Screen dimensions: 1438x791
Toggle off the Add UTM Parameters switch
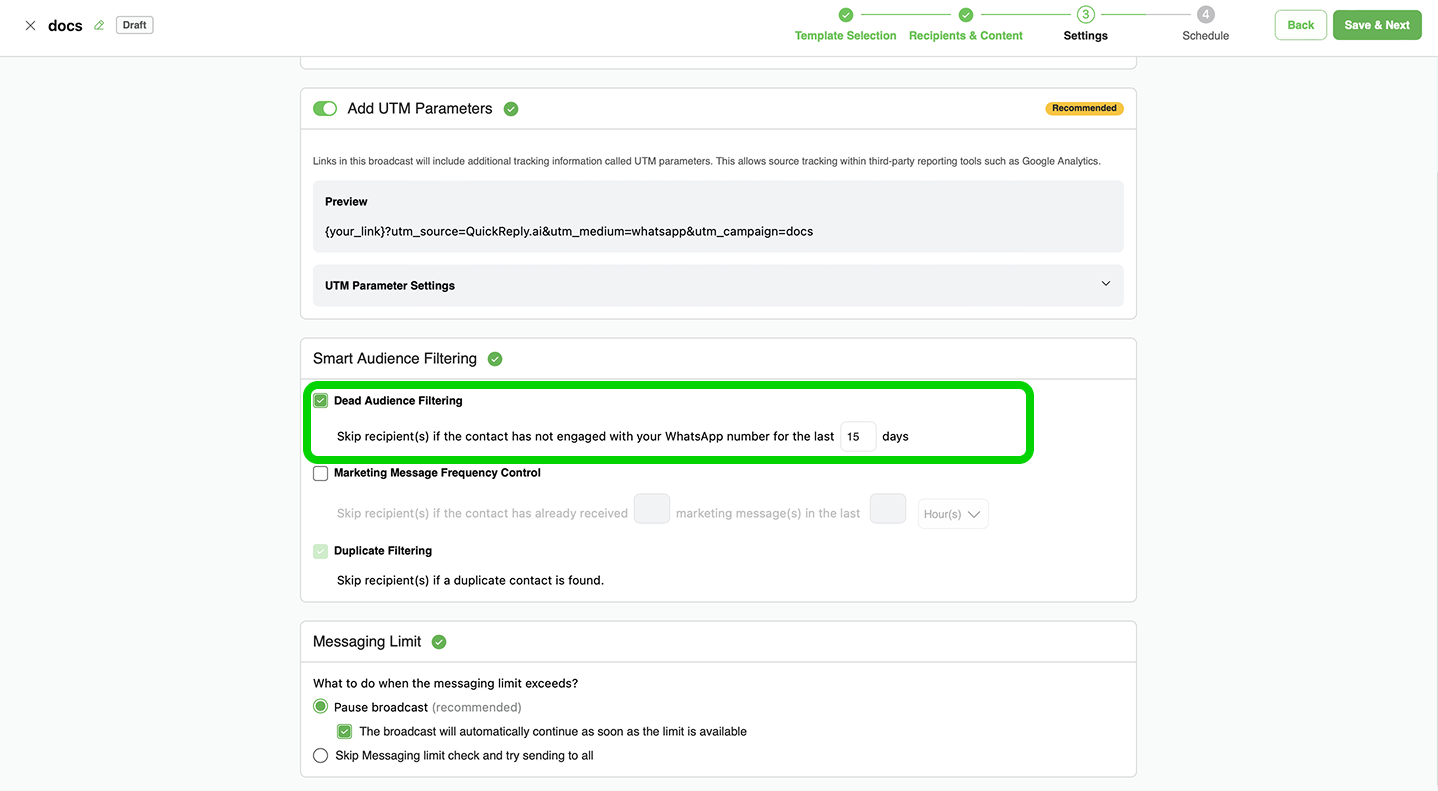point(325,109)
